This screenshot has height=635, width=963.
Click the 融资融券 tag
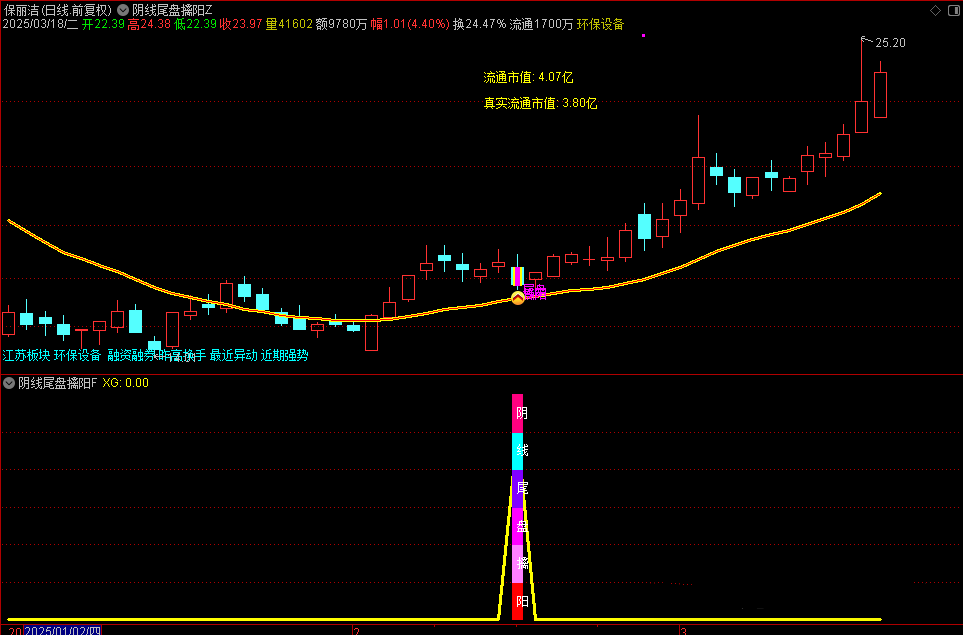click(132, 355)
